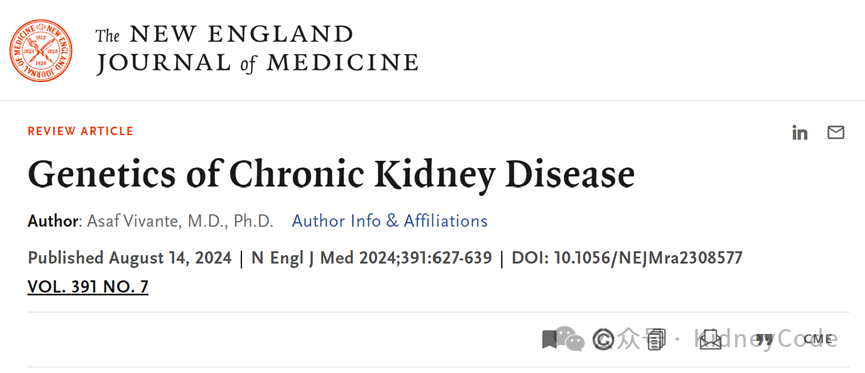
Task: Click the NEJM red circular seal logo
Action: 40,50
